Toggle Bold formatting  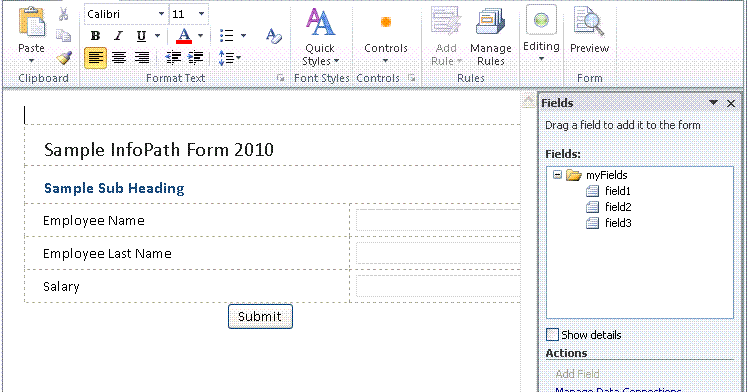(95, 36)
